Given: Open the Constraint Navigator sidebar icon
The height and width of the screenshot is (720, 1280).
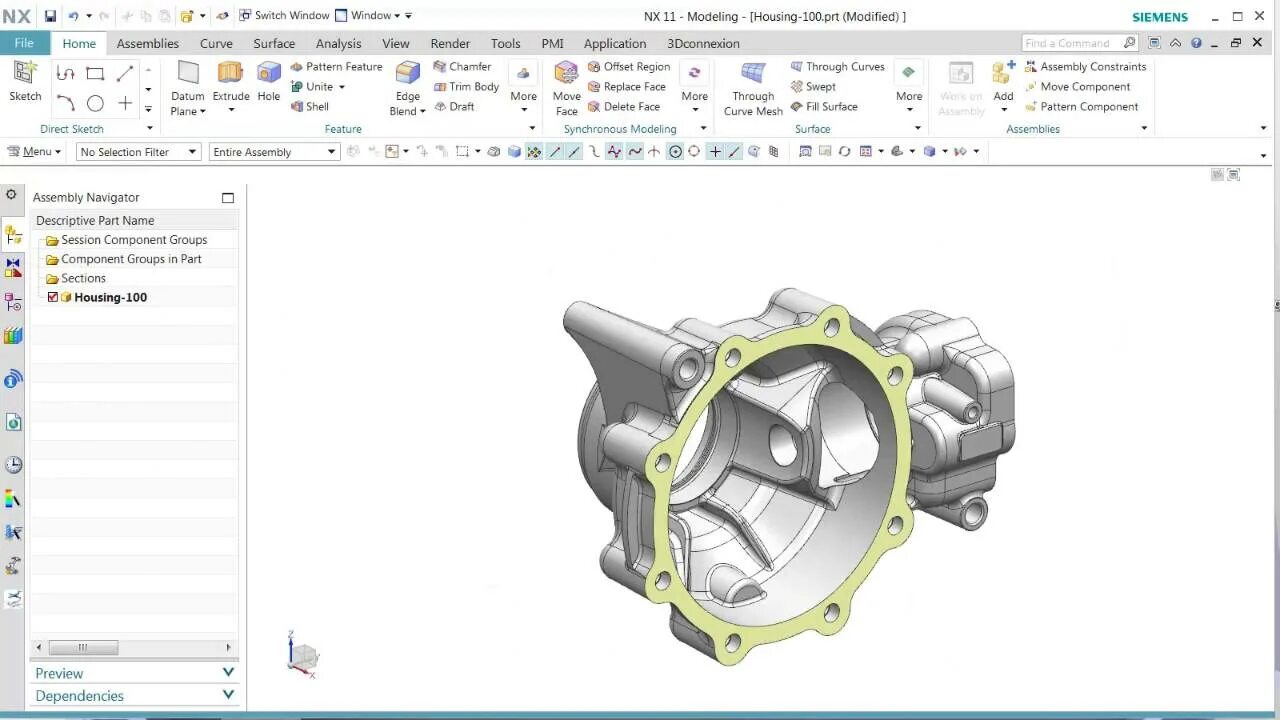Looking at the screenshot, I should coord(13,268).
